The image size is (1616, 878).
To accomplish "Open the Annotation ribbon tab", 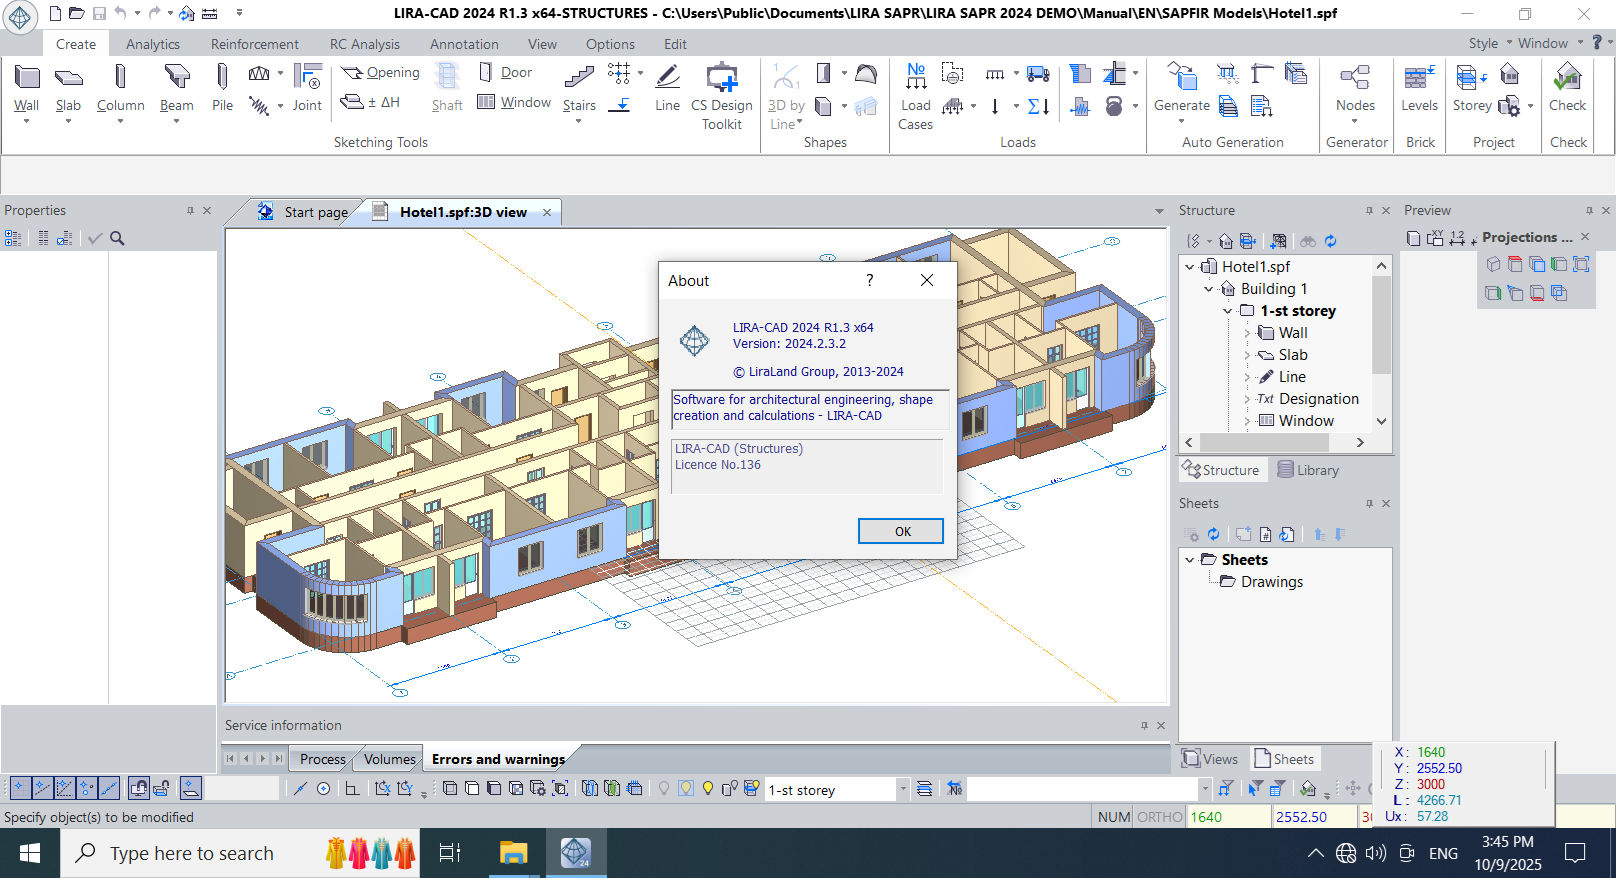I will click(x=464, y=44).
